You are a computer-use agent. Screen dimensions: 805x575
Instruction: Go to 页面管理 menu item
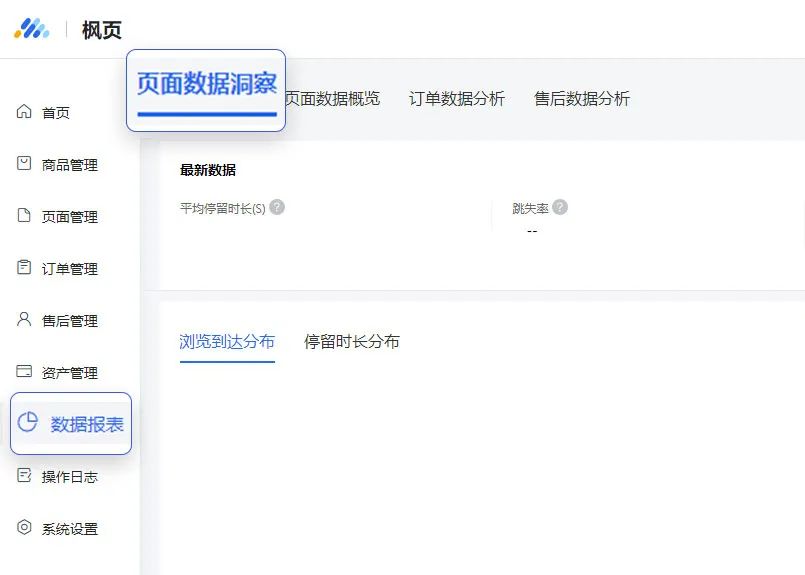tap(70, 217)
